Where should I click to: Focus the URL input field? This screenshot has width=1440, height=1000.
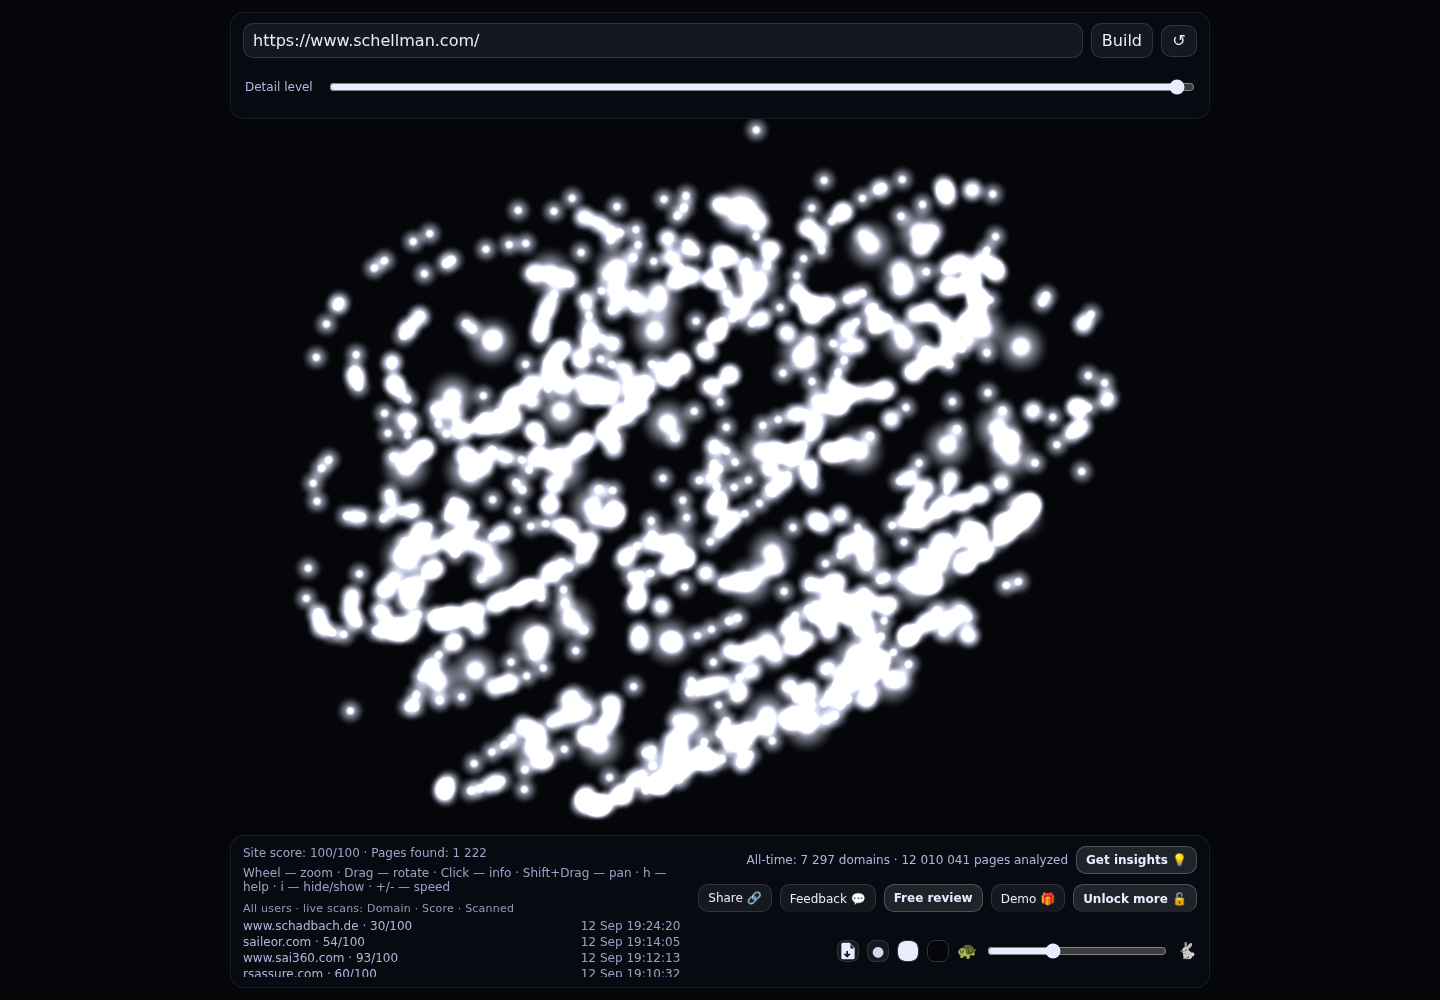pos(663,41)
